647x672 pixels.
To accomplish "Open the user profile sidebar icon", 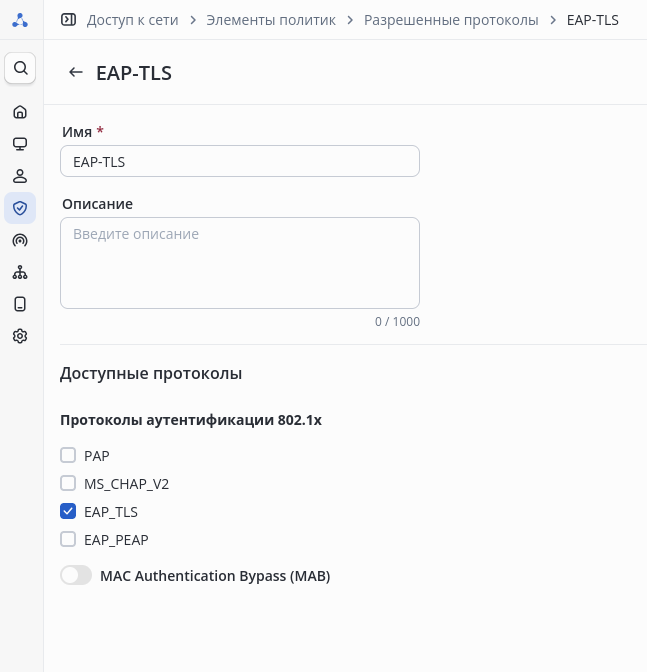I will tap(20, 176).
